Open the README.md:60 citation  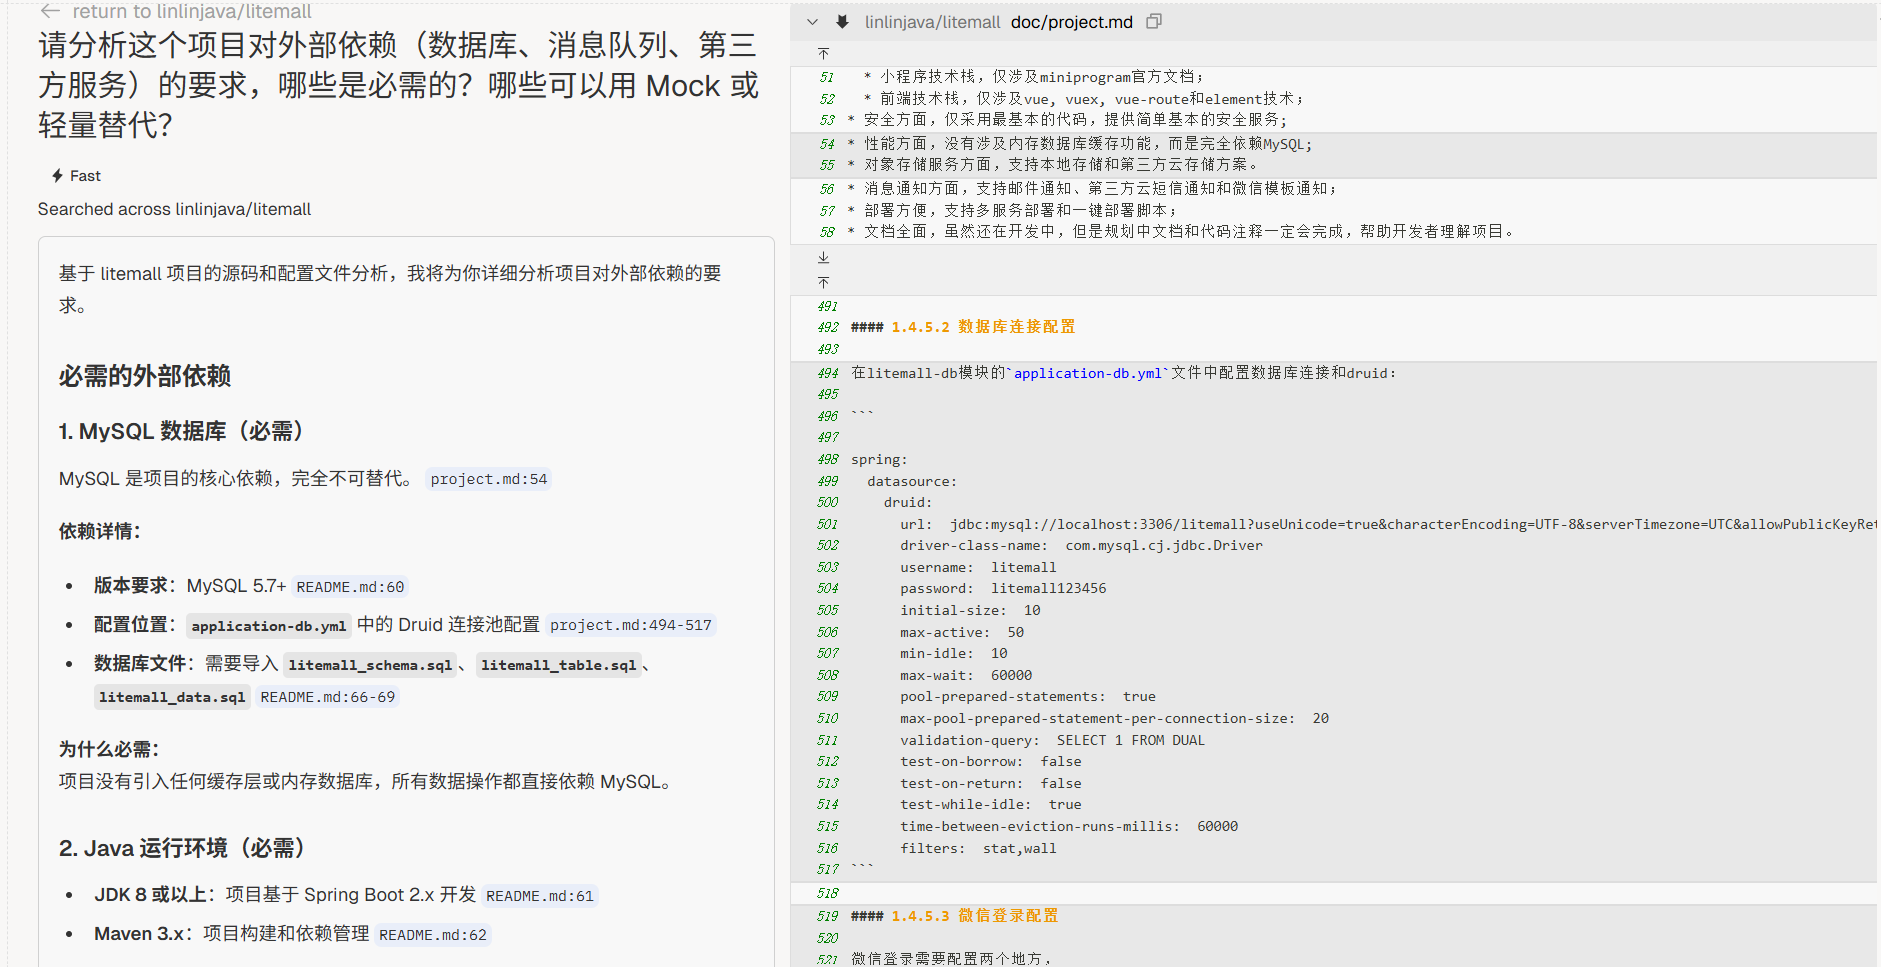point(350,587)
